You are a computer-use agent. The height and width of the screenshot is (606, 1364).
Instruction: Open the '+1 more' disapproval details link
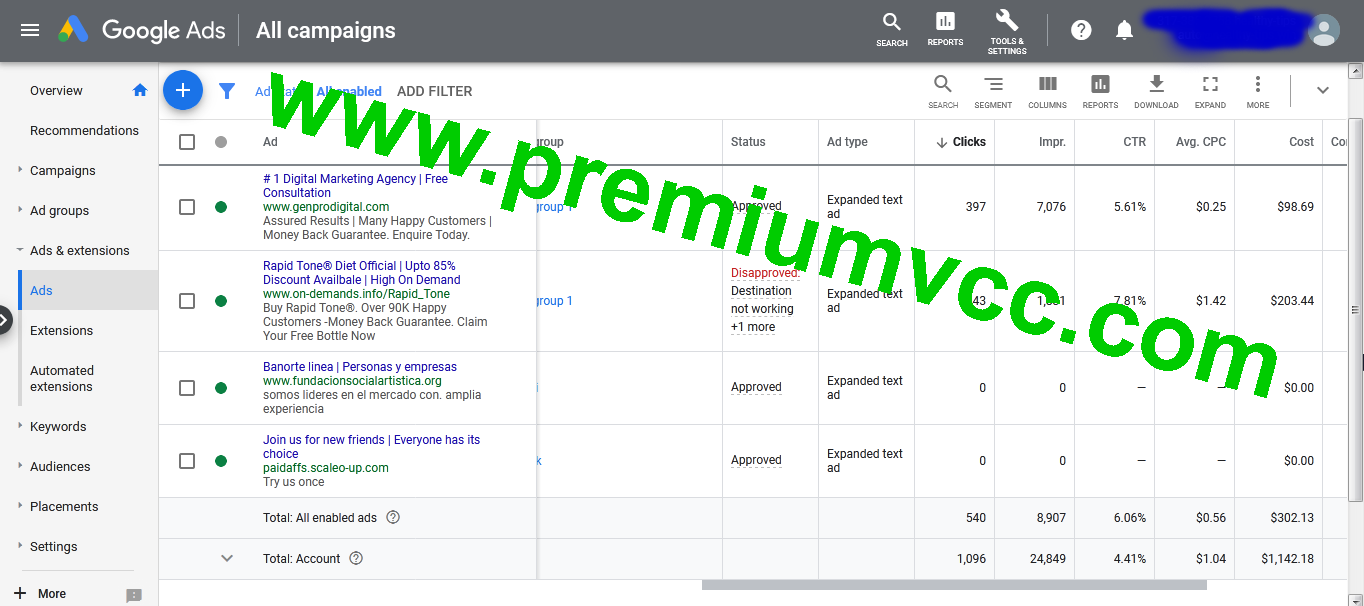click(753, 326)
